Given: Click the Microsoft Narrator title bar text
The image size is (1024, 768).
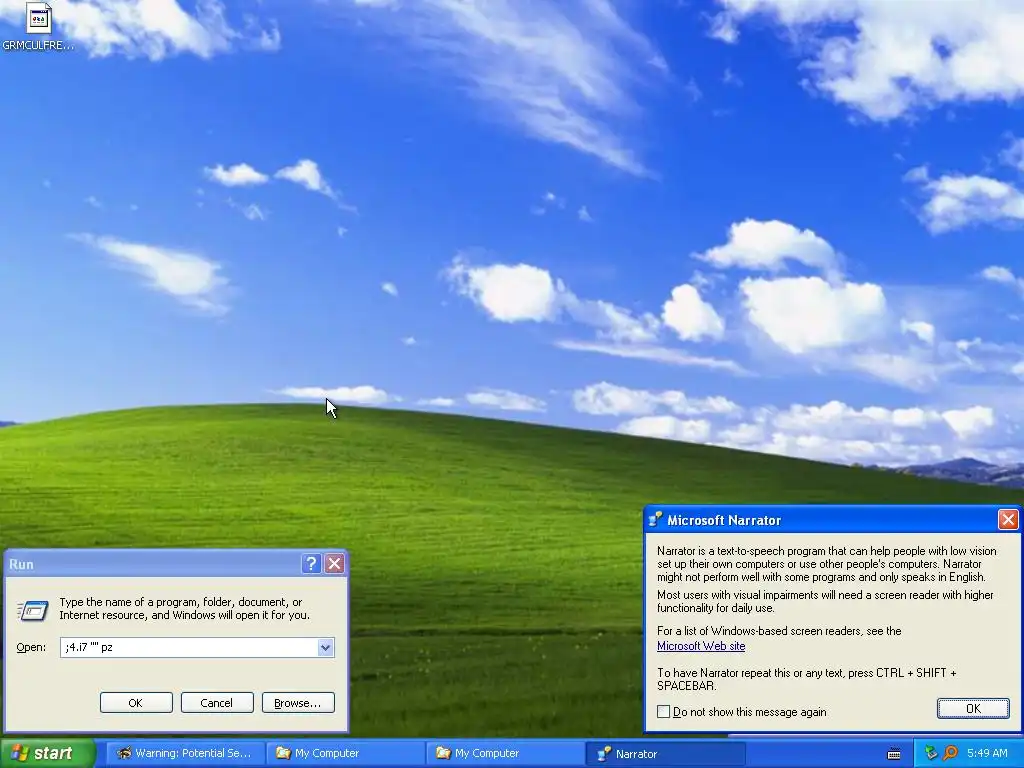Looking at the screenshot, I should [724, 520].
